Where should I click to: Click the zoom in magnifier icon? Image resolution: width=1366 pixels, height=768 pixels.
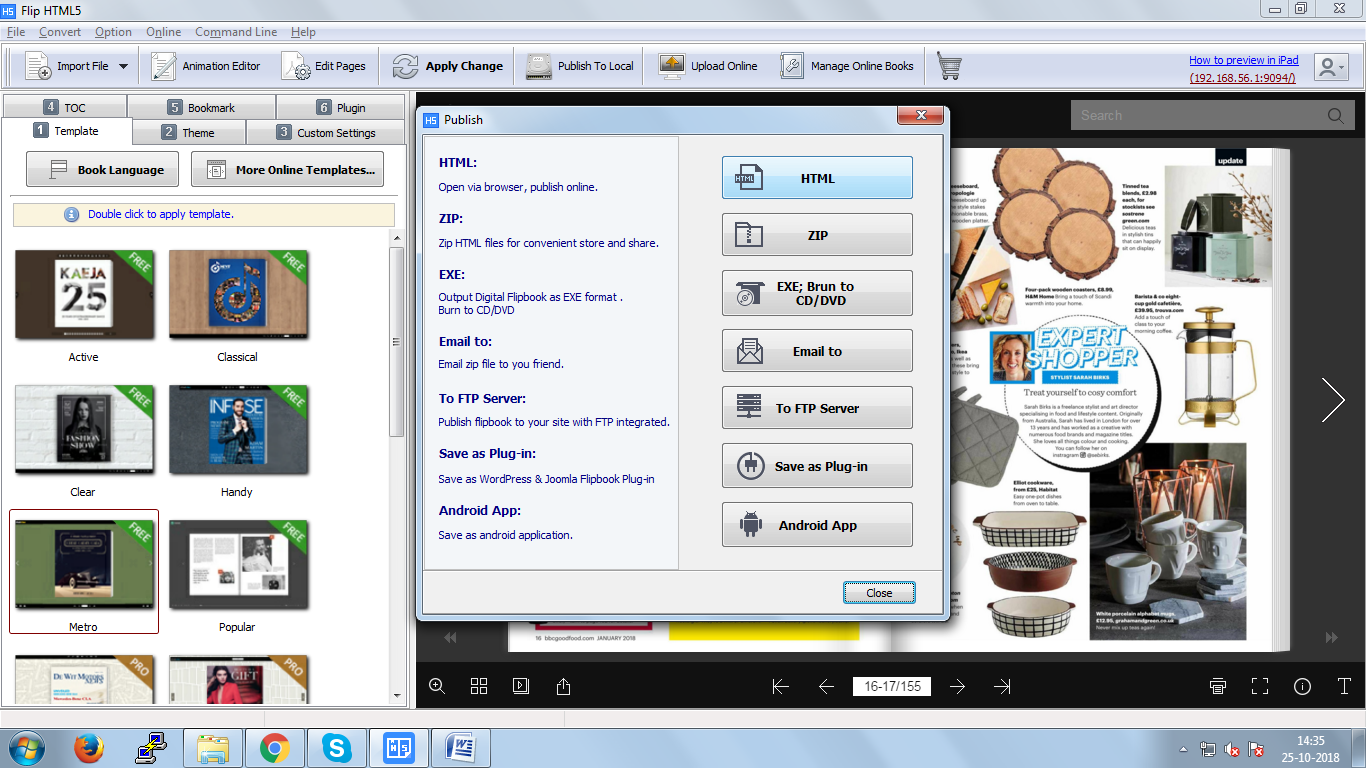[437, 686]
